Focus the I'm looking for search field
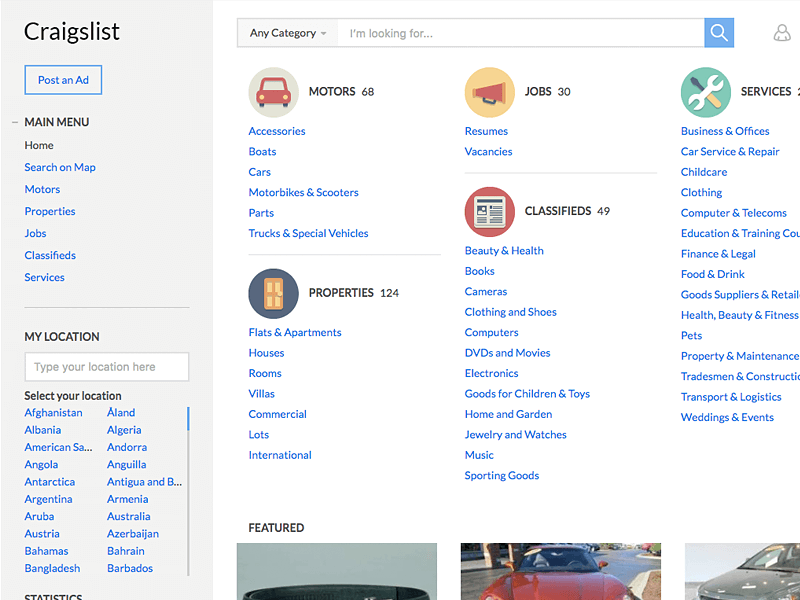Viewport: 800px width, 600px height. point(521,33)
